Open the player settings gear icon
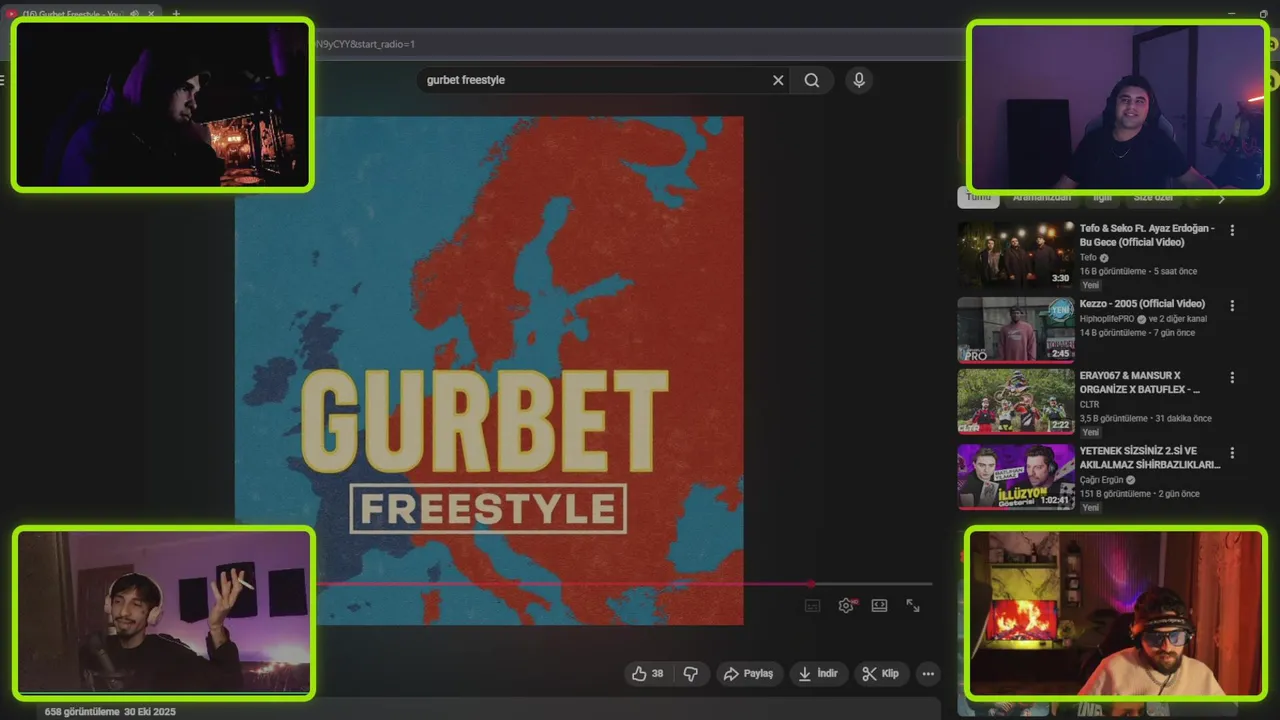Viewport: 1280px width, 720px height. click(846, 605)
